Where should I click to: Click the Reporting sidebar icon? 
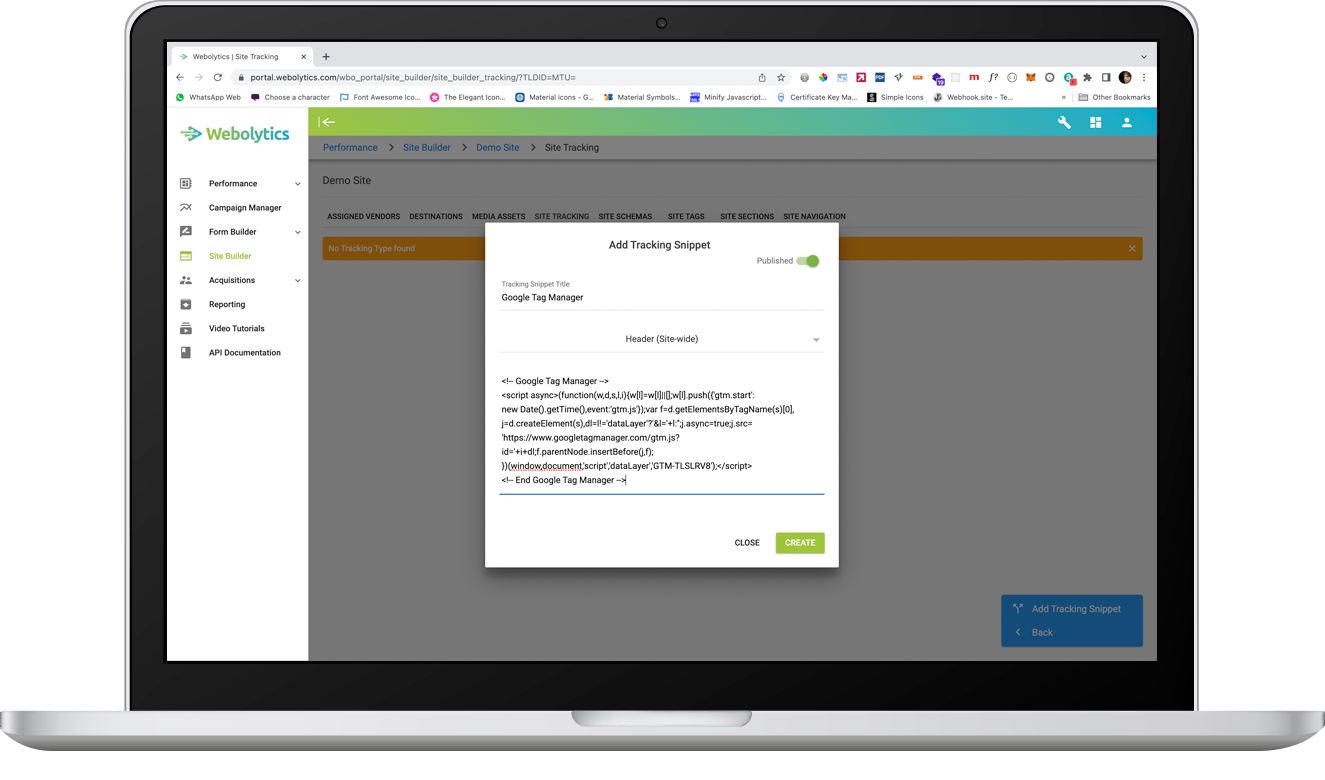(x=186, y=304)
